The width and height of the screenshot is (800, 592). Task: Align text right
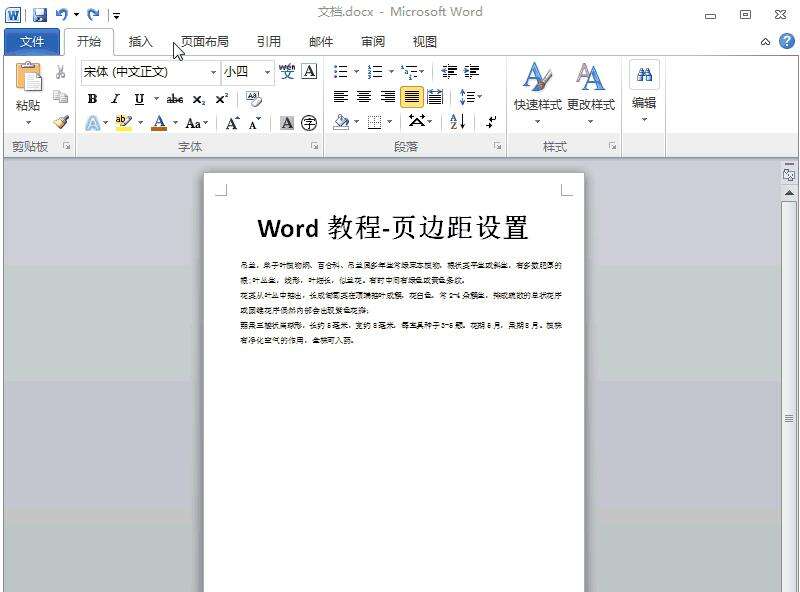388,96
